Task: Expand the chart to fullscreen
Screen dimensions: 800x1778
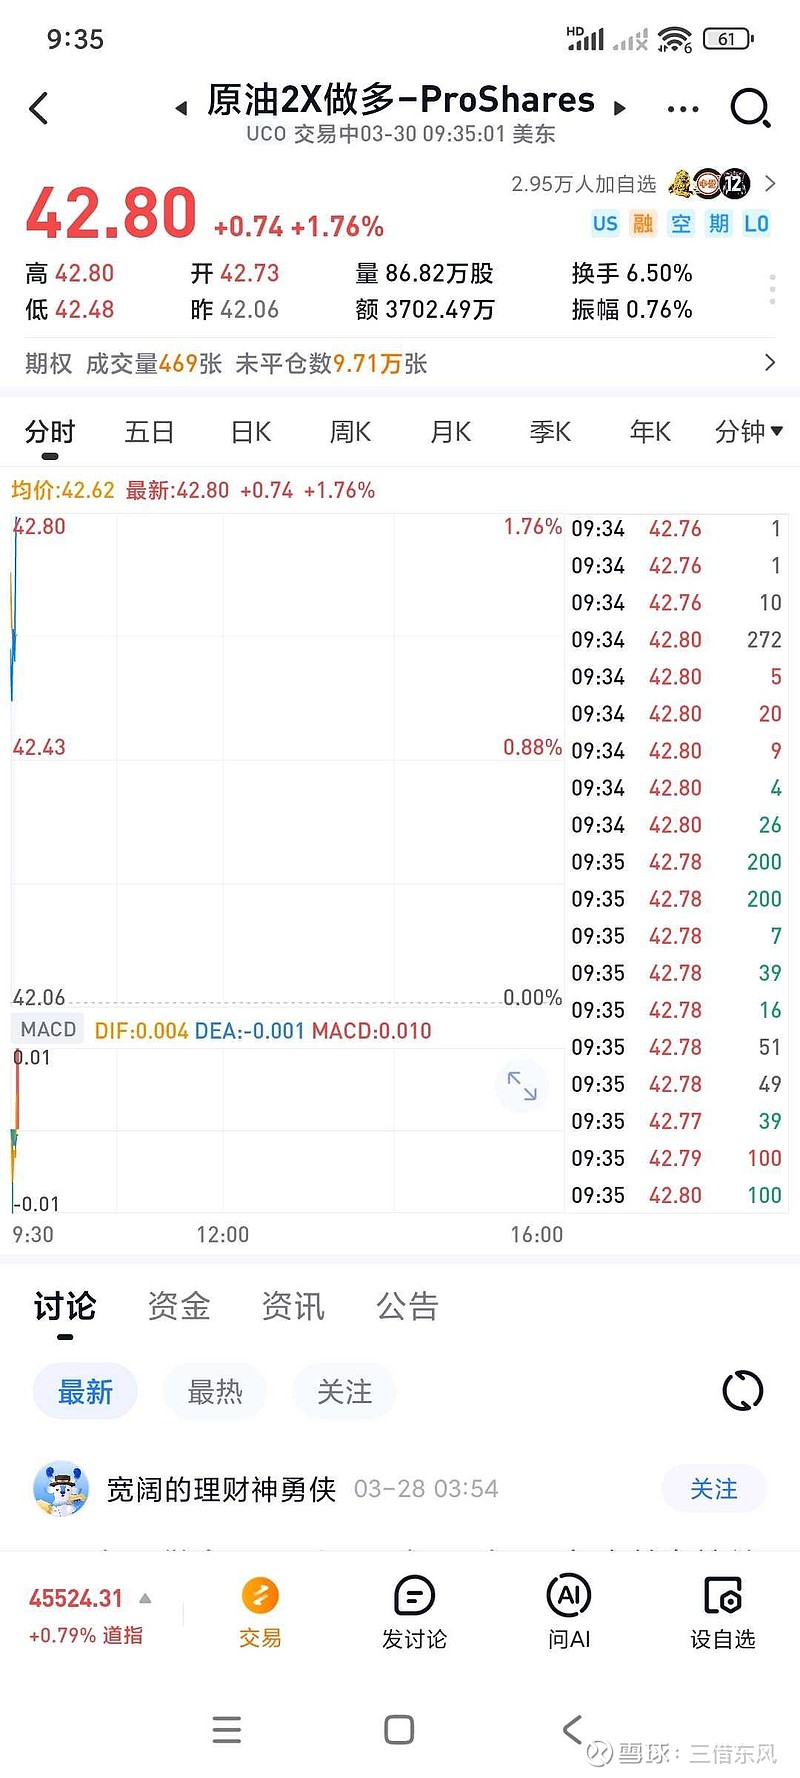Action: (x=522, y=1085)
